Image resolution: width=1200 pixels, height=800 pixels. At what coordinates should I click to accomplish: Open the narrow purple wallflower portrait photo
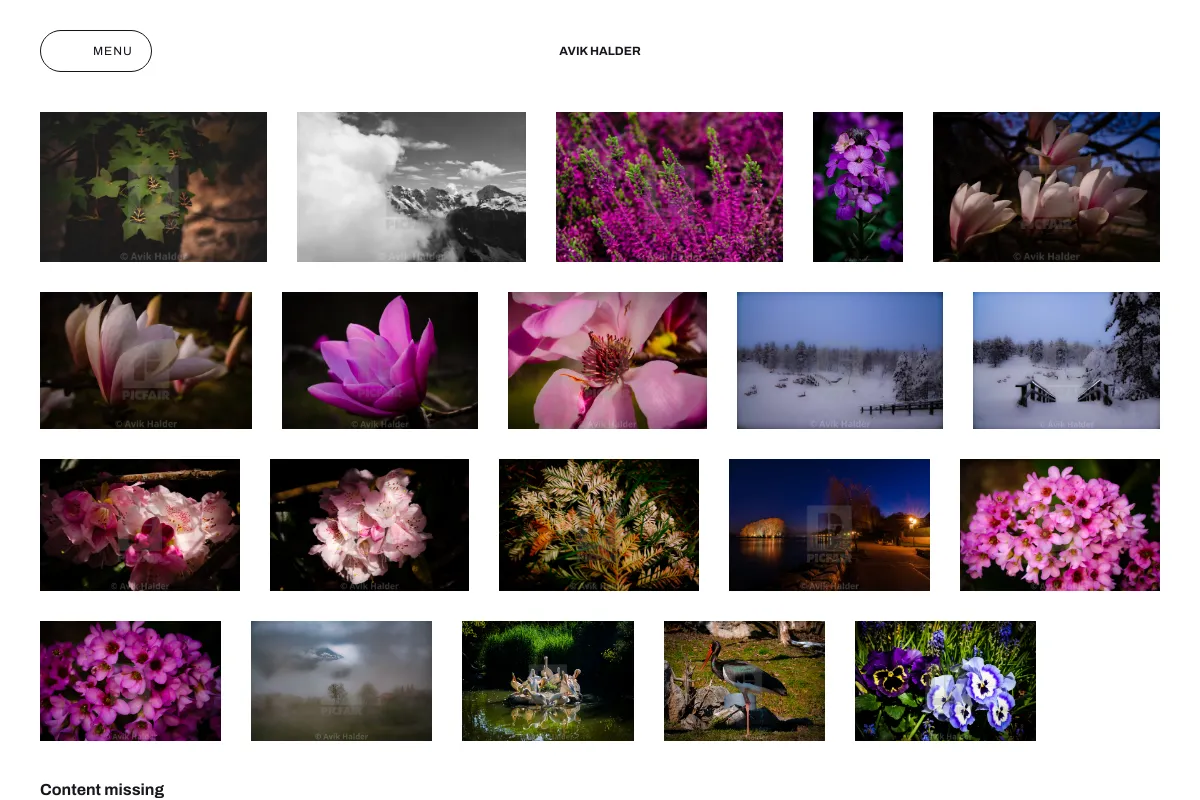point(858,187)
